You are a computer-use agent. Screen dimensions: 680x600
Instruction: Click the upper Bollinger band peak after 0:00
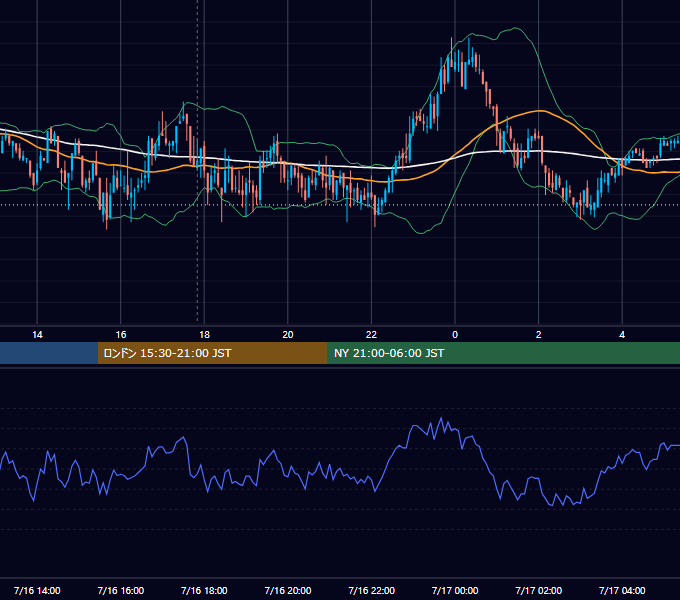pos(515,28)
